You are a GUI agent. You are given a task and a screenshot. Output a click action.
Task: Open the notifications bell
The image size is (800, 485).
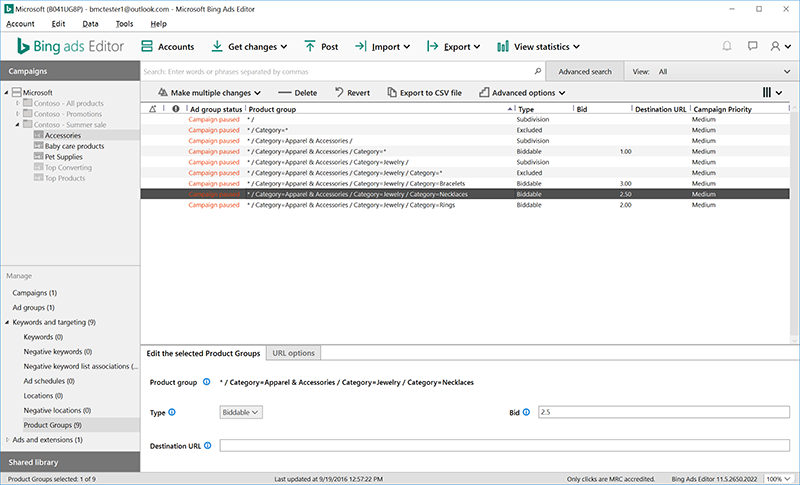click(727, 46)
